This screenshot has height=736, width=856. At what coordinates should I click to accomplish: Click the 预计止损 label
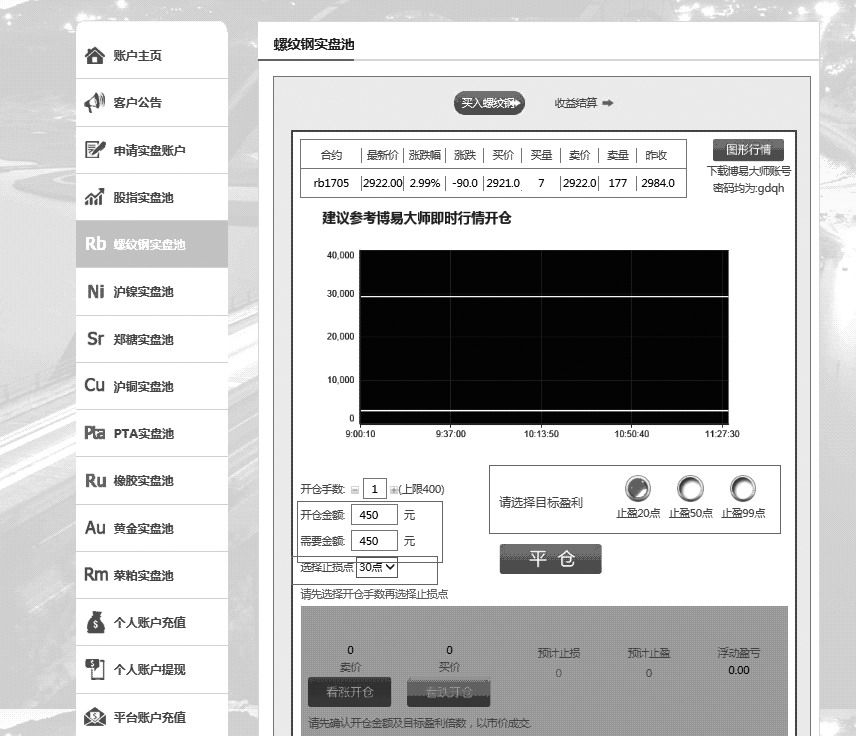tap(558, 652)
